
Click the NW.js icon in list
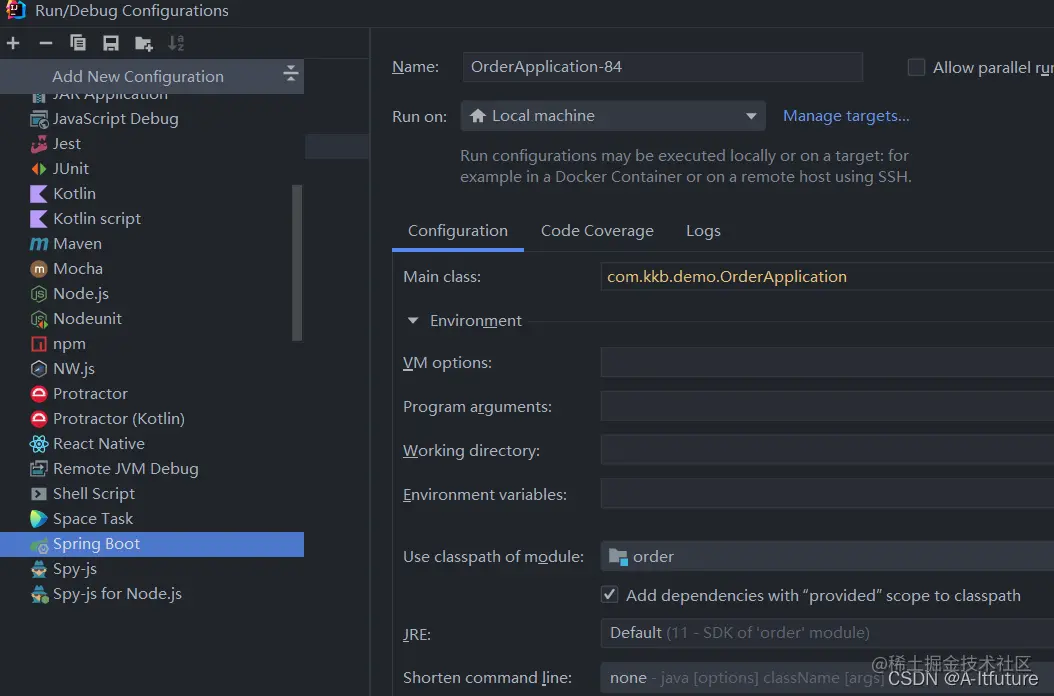click(x=39, y=369)
